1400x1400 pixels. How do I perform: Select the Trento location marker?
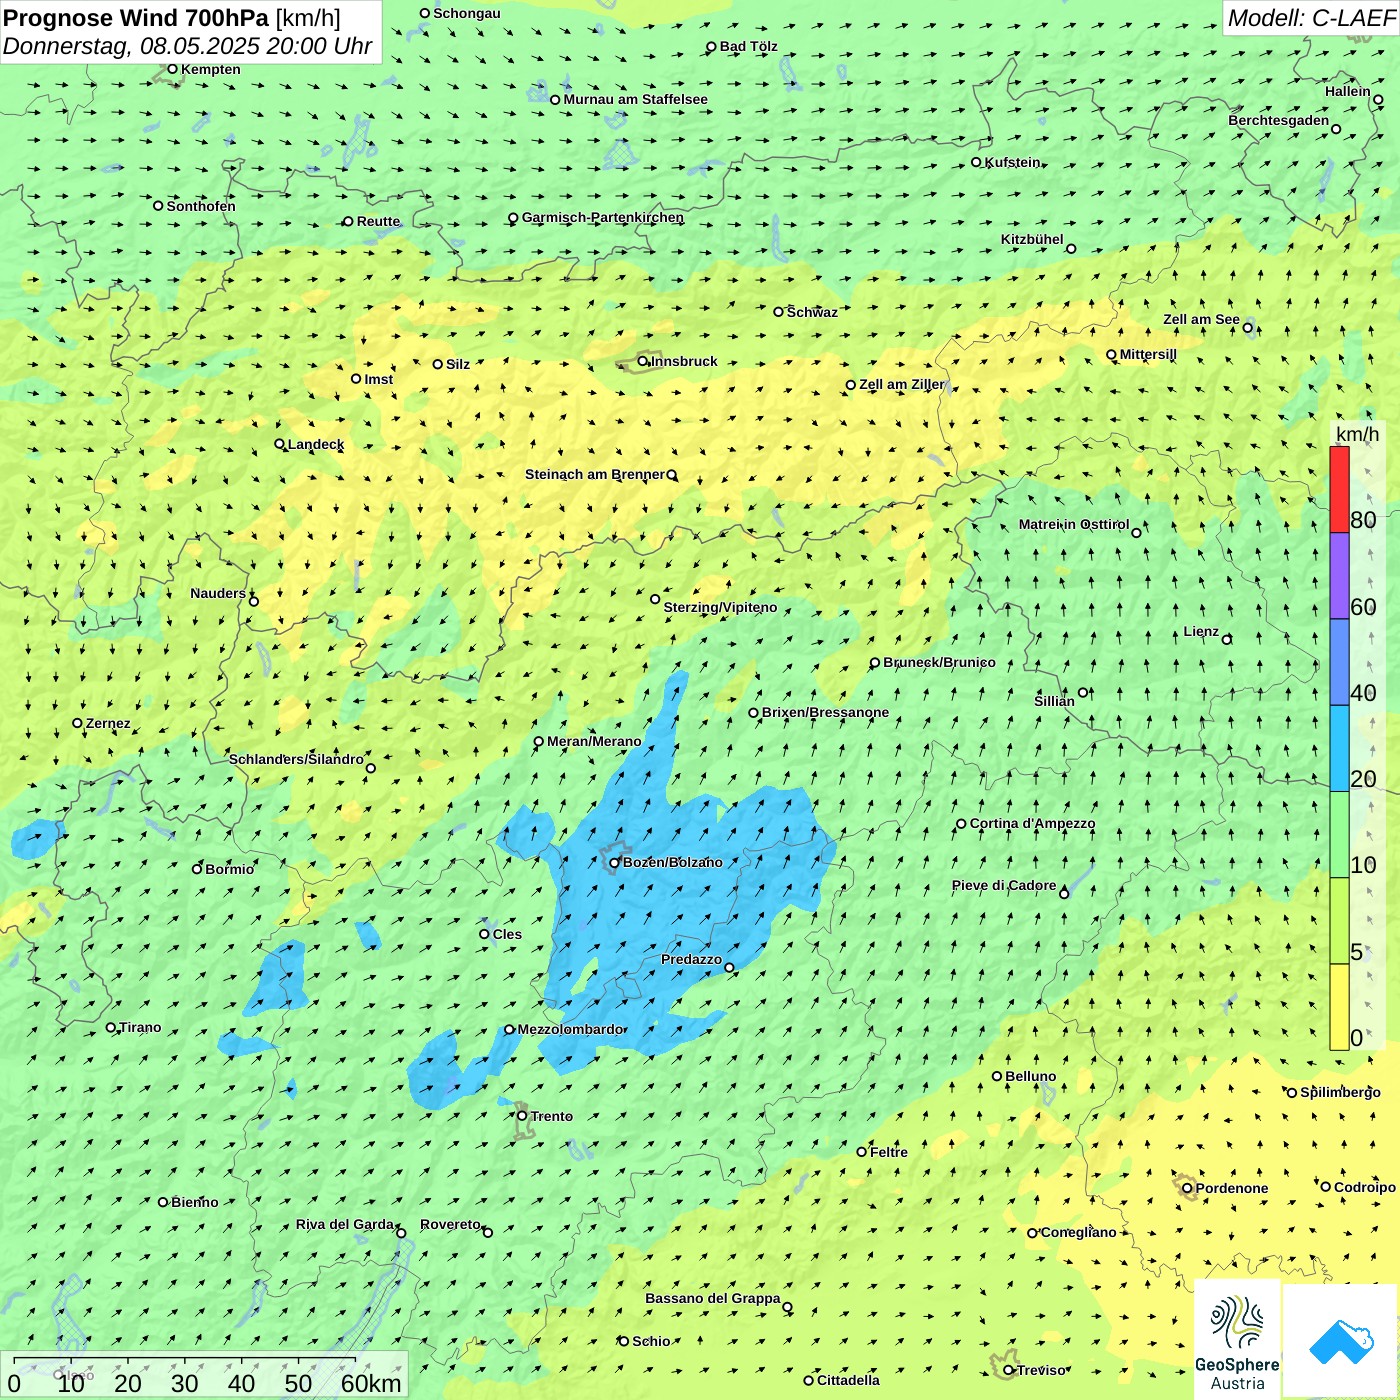522,1116
